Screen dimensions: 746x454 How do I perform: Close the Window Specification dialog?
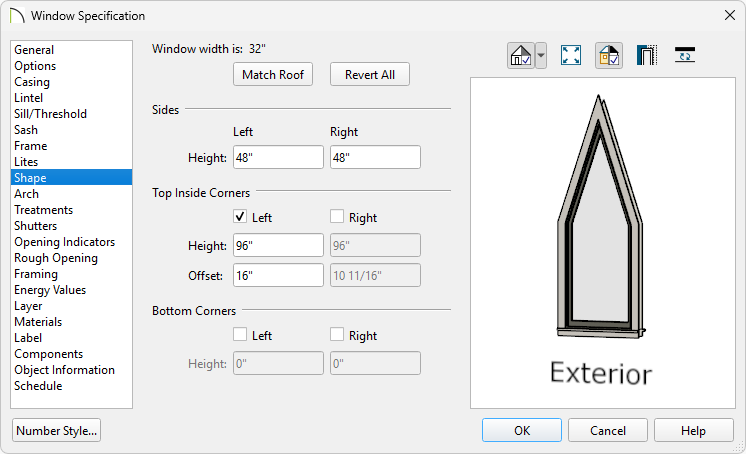[729, 15]
